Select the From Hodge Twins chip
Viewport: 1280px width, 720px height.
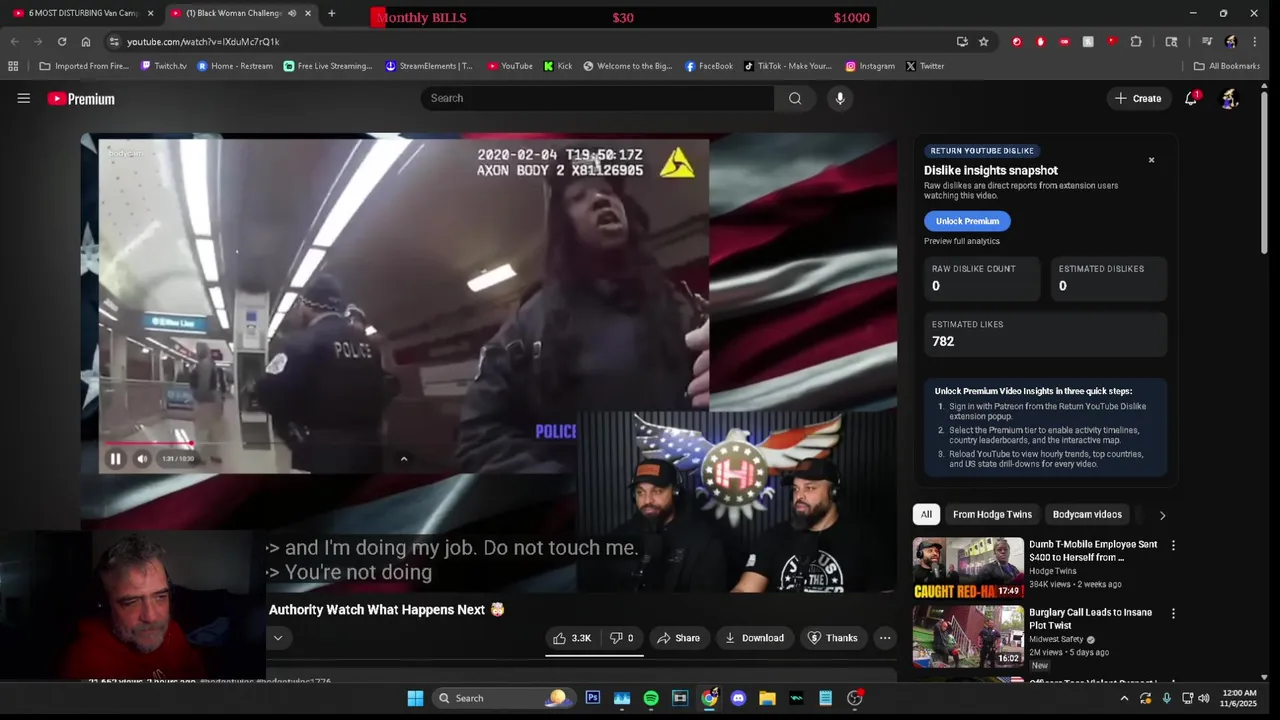pyautogui.click(x=992, y=515)
